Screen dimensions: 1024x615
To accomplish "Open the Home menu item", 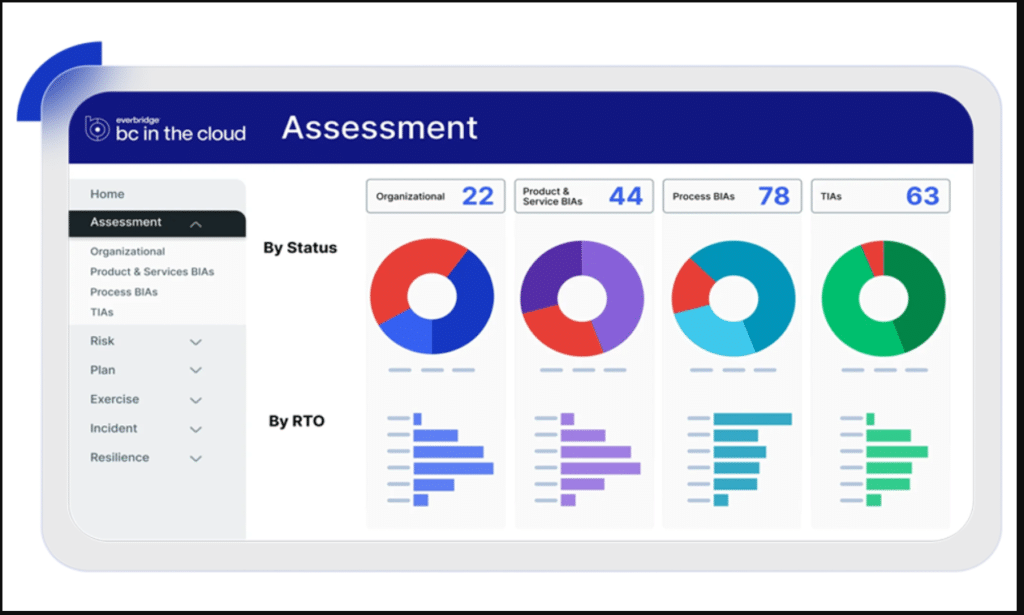I will pyautogui.click(x=107, y=194).
